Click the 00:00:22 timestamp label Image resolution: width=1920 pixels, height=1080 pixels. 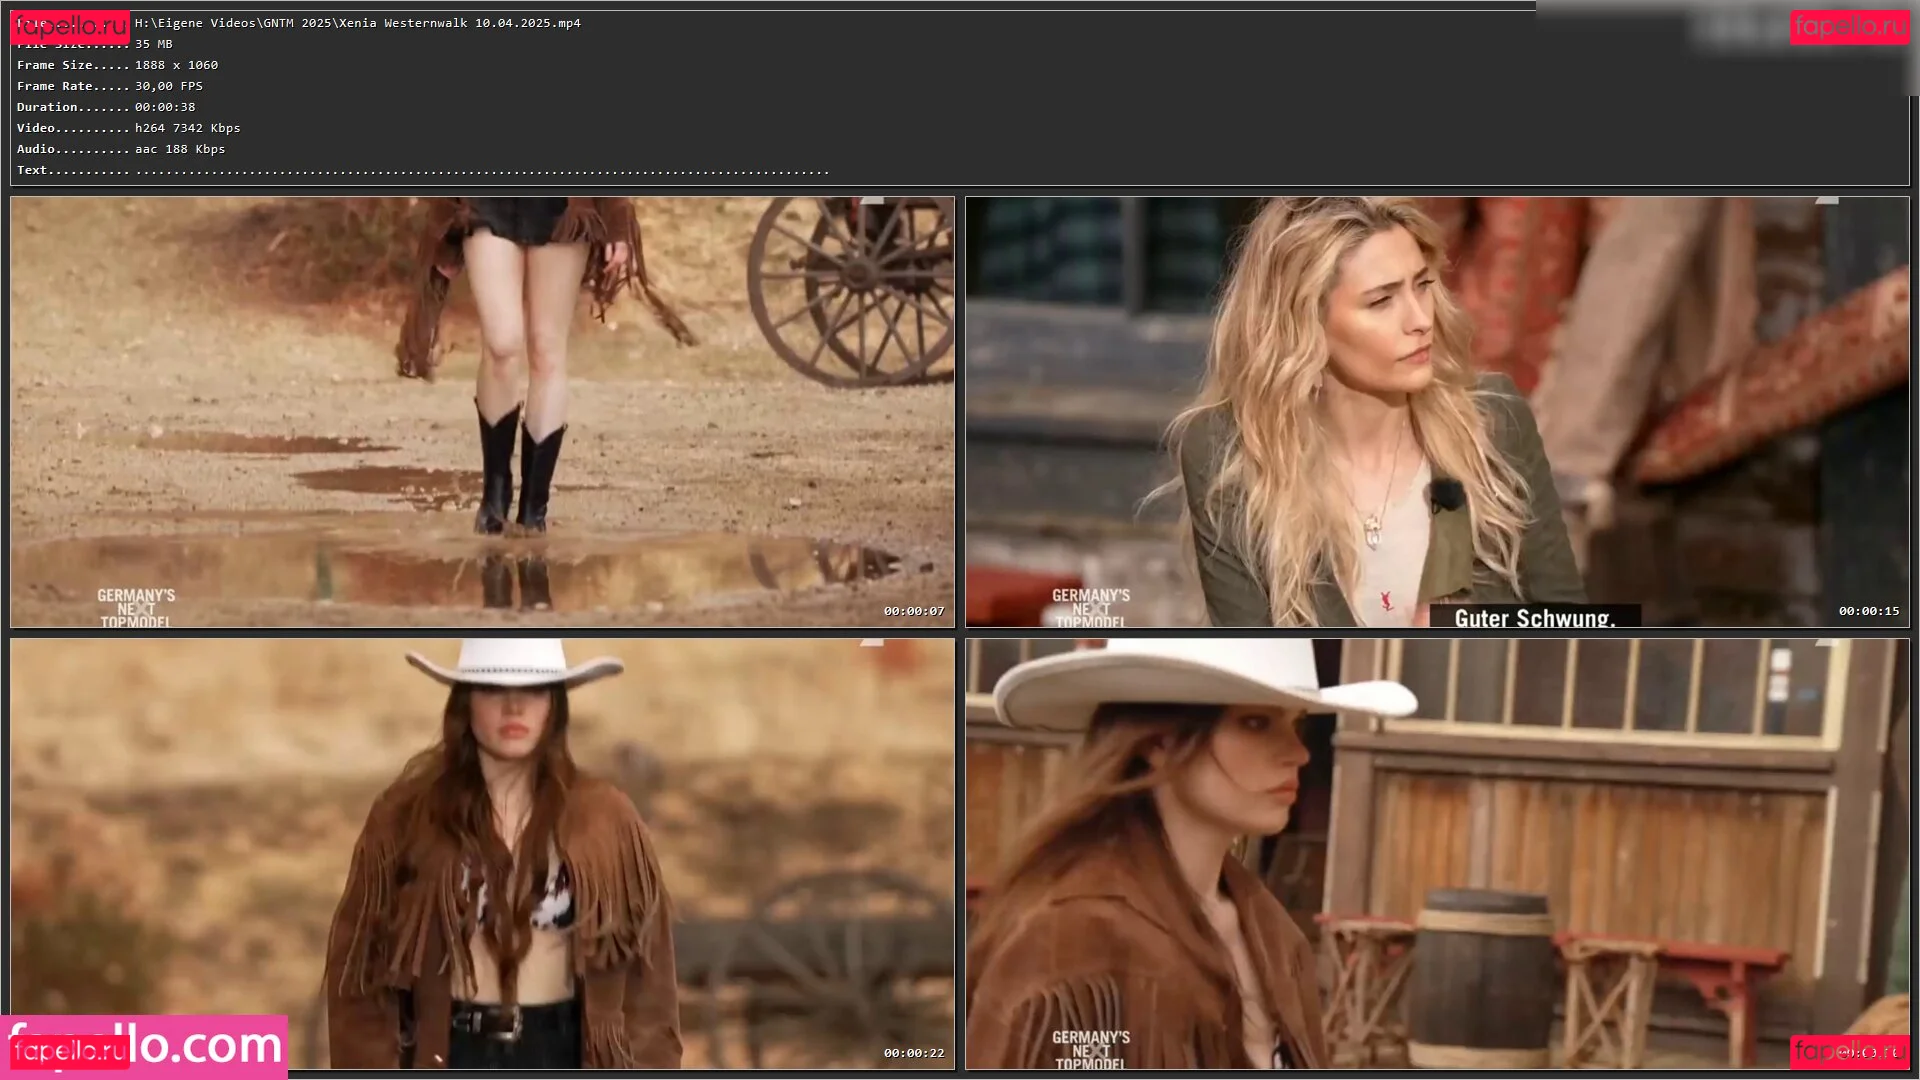[x=913, y=1053]
